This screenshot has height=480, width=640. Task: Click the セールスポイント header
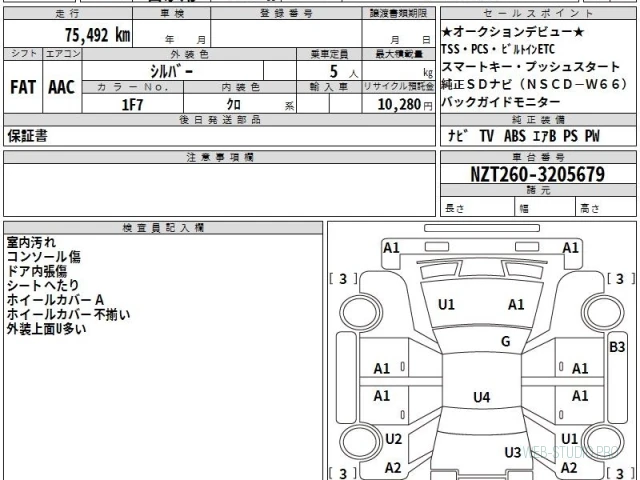(538, 13)
